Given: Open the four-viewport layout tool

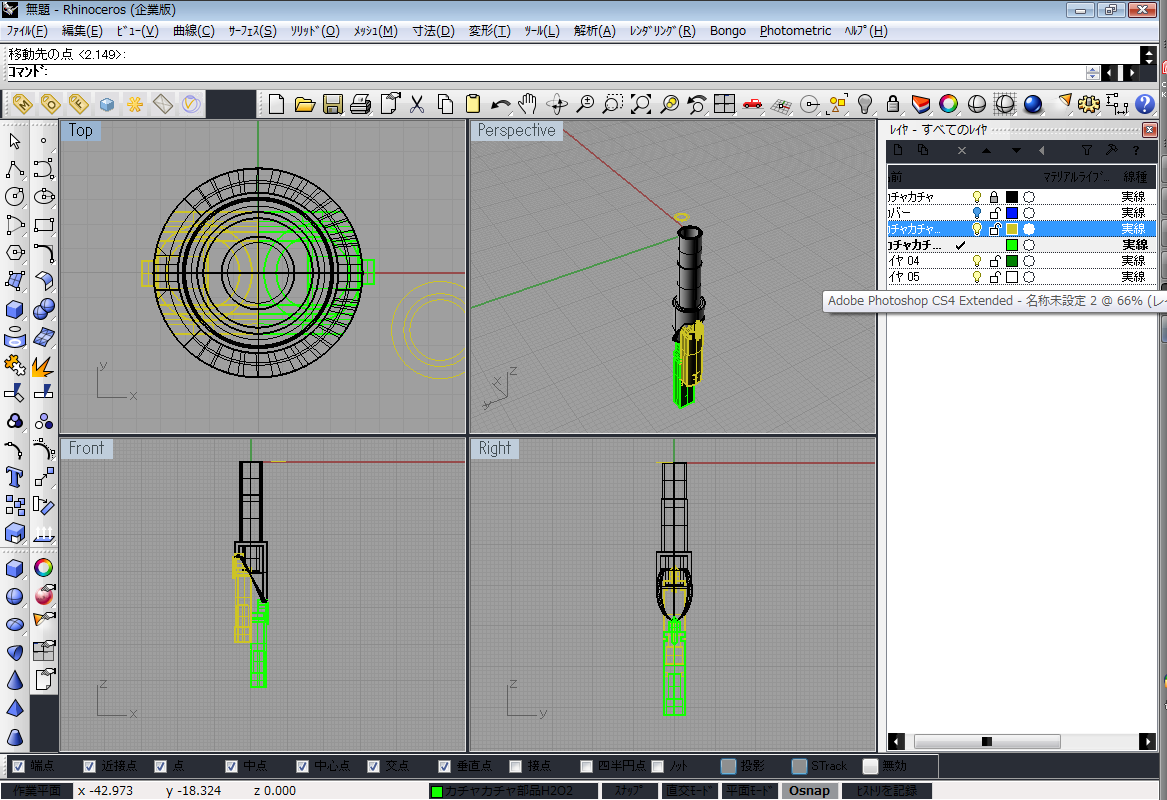Looking at the screenshot, I should point(724,104).
